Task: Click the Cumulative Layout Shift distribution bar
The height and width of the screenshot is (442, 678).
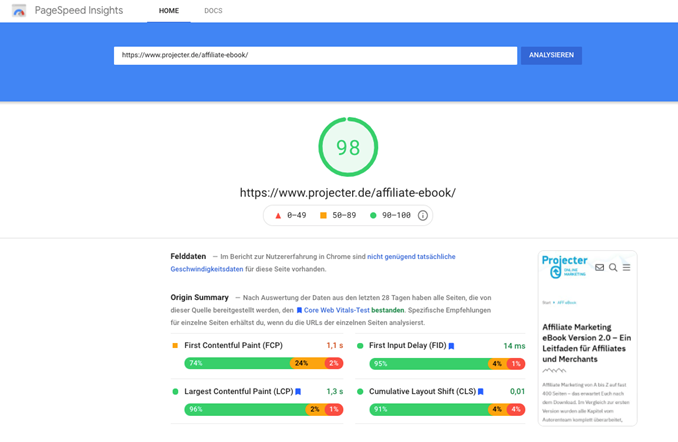Action: click(x=447, y=409)
